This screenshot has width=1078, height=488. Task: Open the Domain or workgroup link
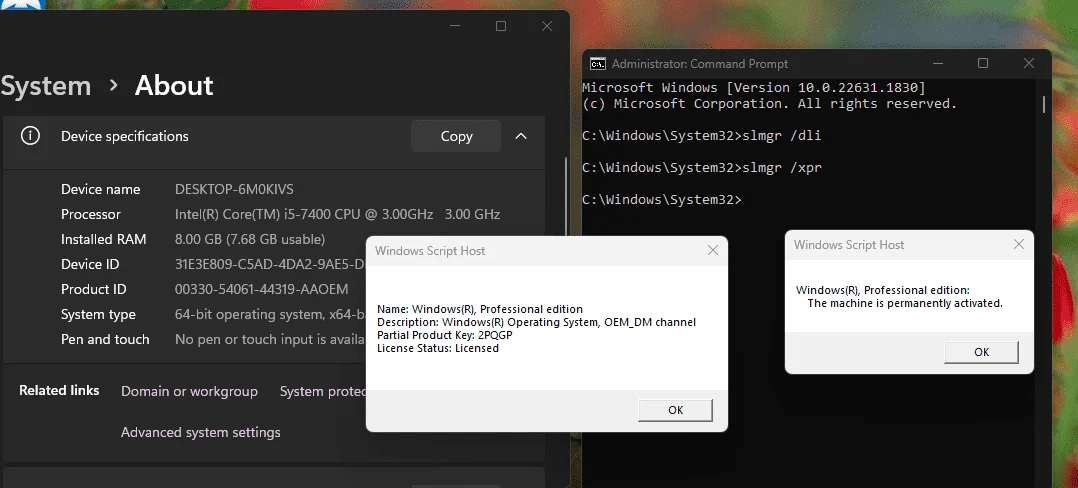pos(189,391)
